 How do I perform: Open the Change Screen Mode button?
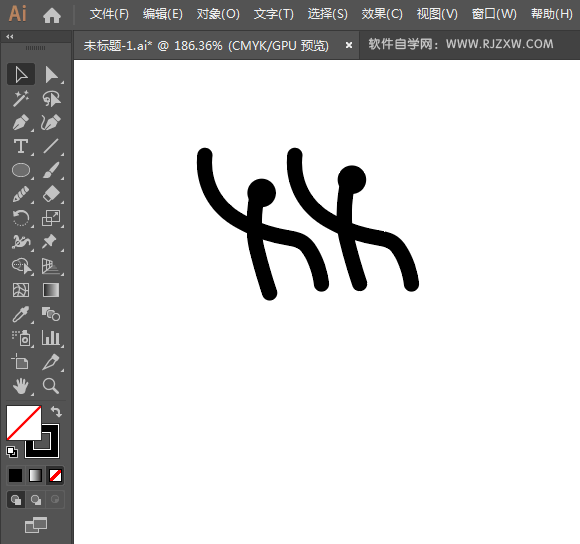click(36, 525)
